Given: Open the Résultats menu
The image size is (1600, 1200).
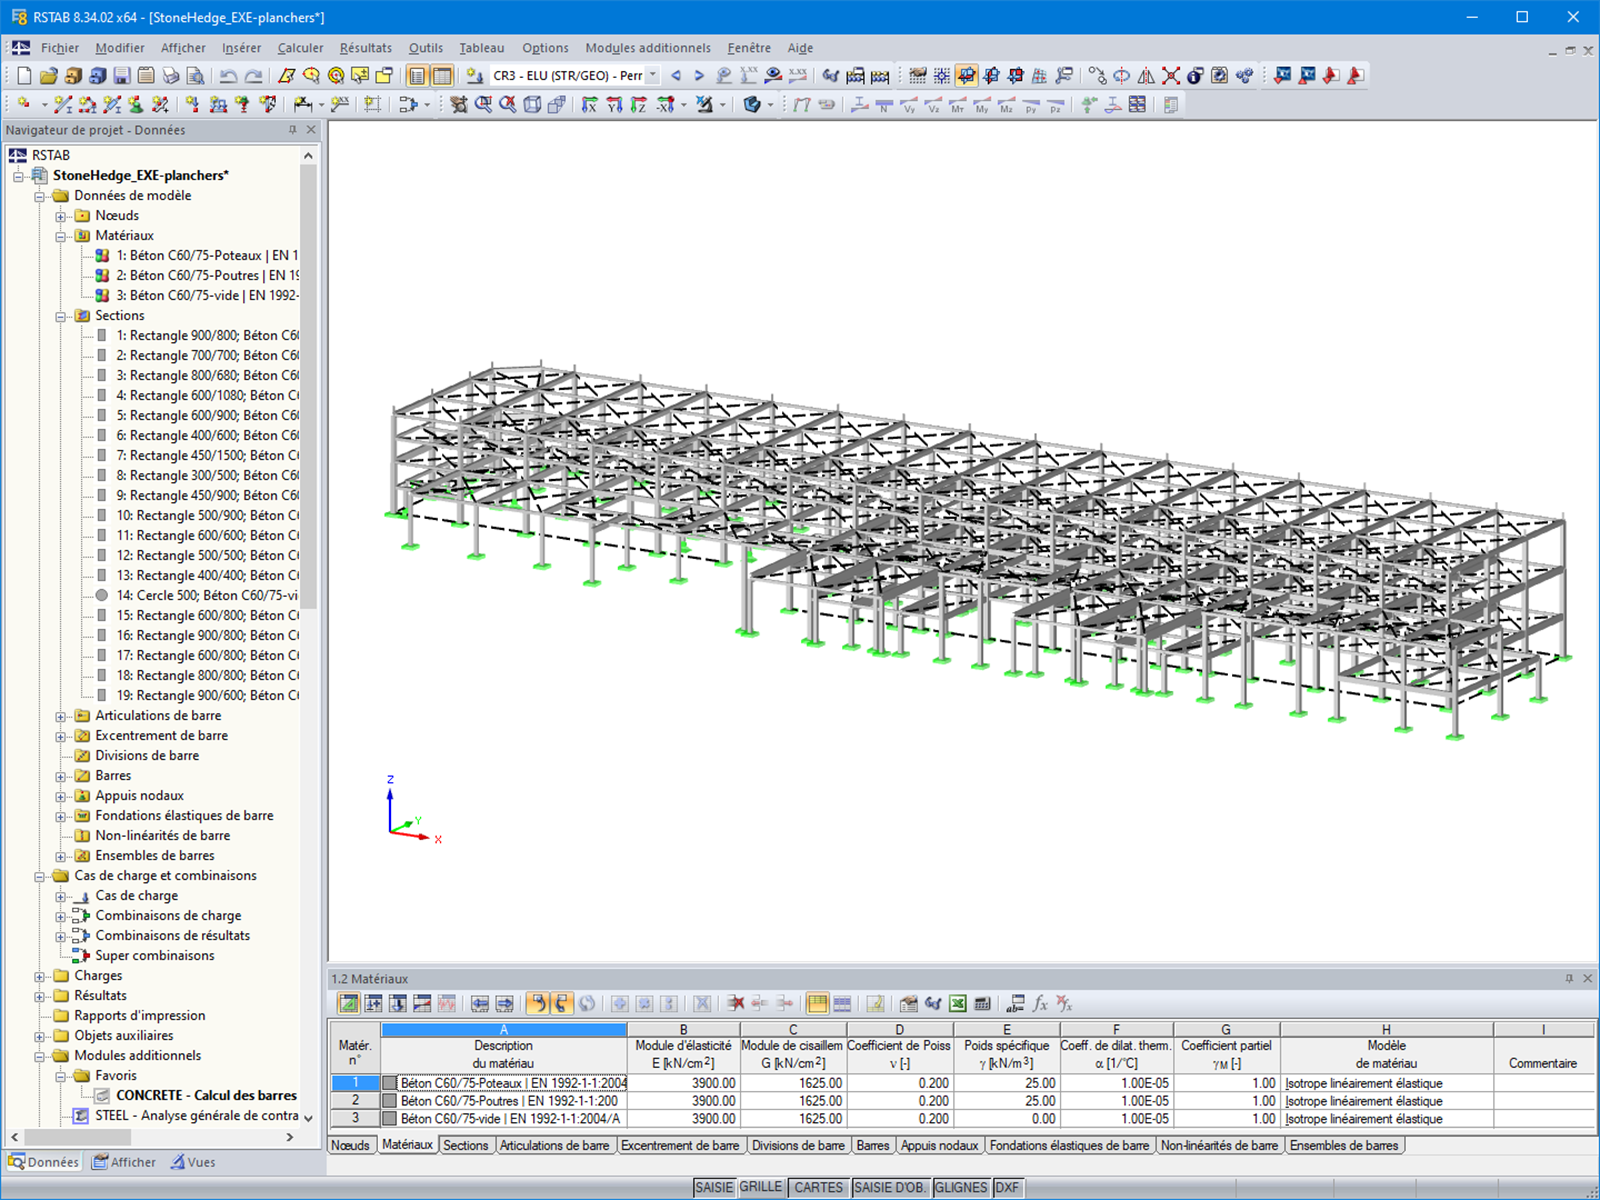Looking at the screenshot, I should click(x=365, y=47).
